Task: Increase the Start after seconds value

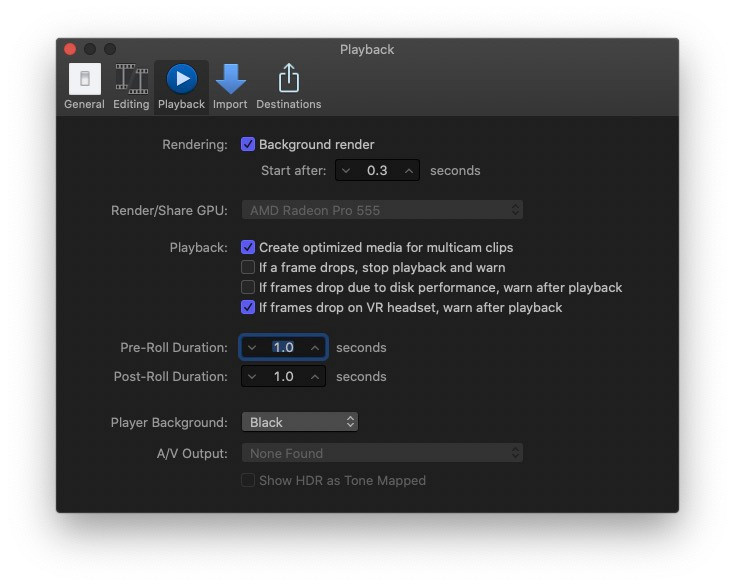Action: [x=409, y=171]
